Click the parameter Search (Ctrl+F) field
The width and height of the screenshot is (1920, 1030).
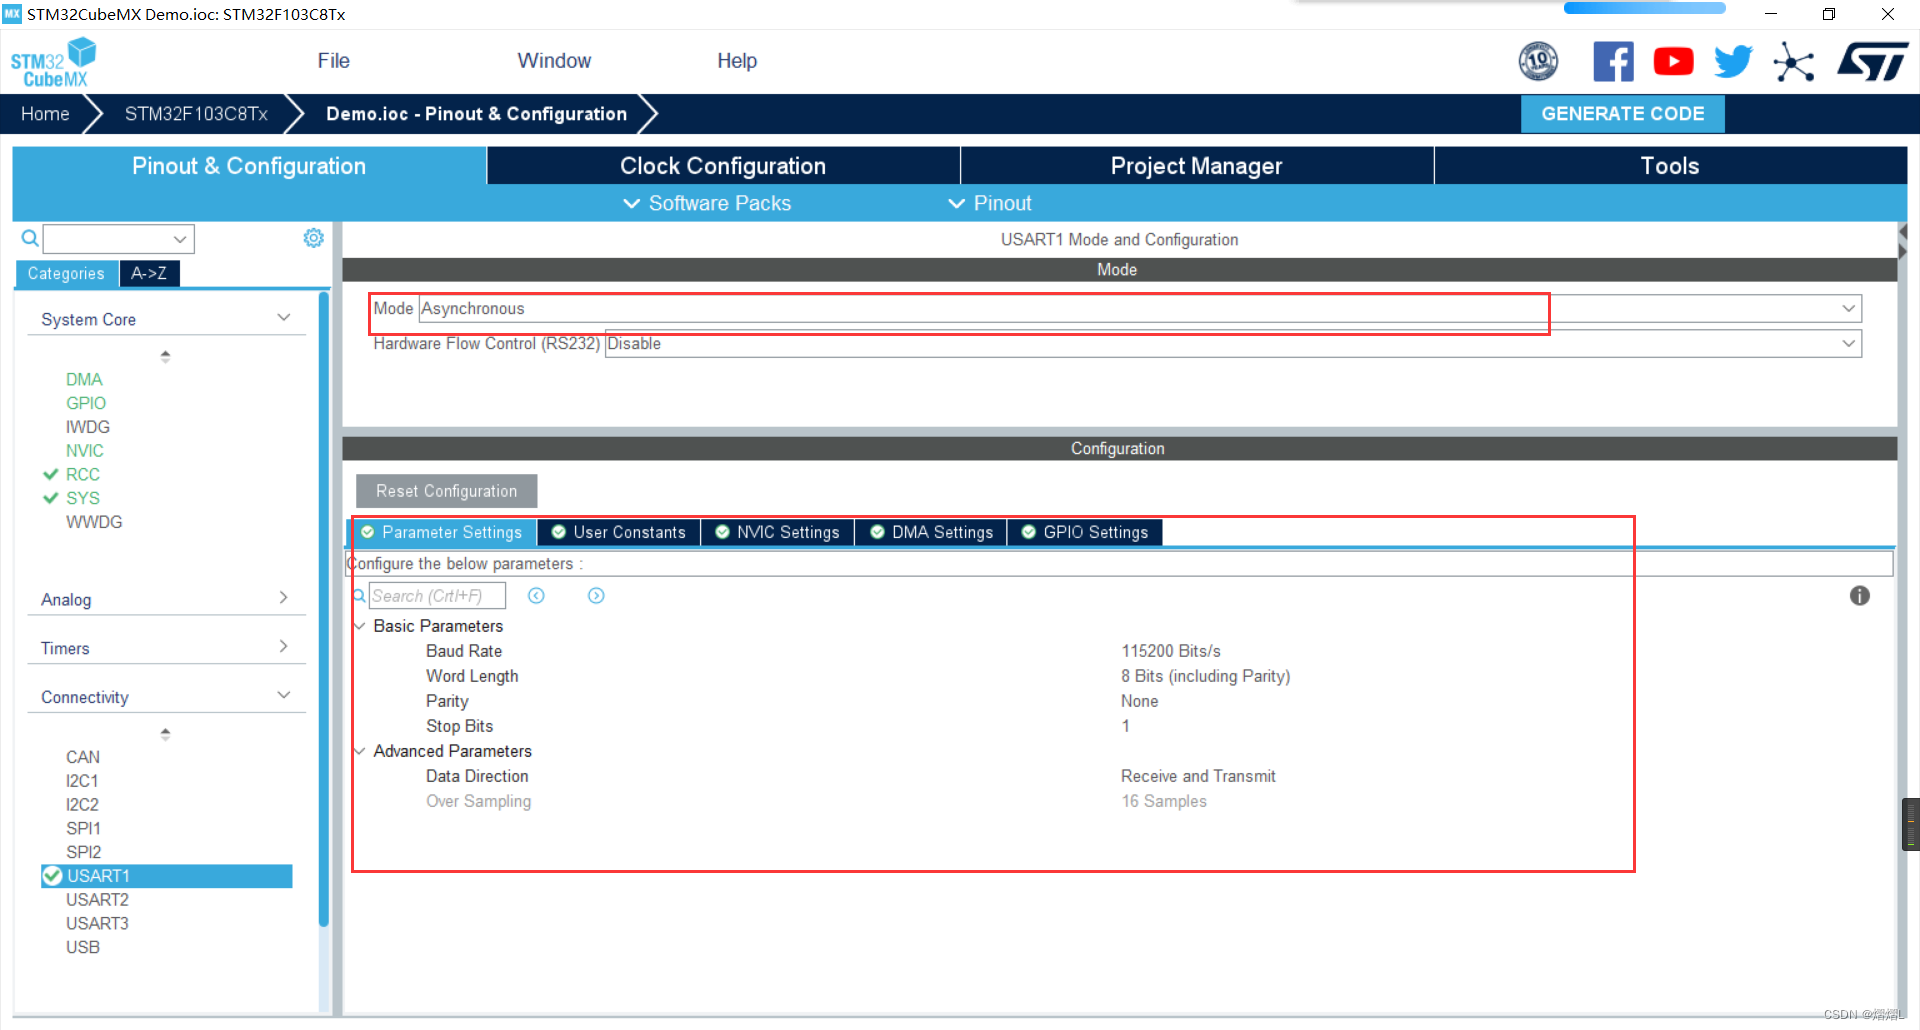tap(437, 596)
